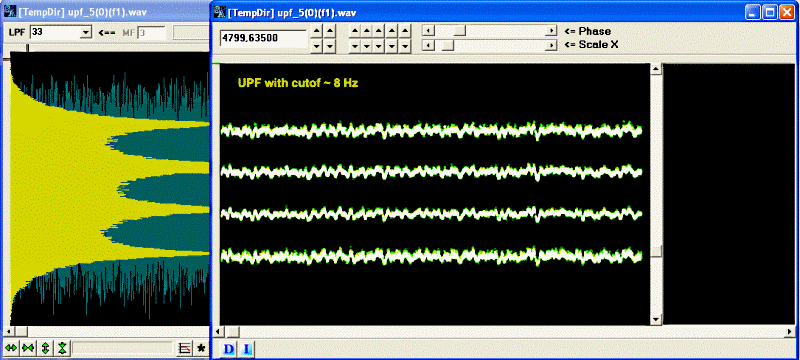
Task: Click the LPF combo box showing 33
Action: (x=60, y=33)
